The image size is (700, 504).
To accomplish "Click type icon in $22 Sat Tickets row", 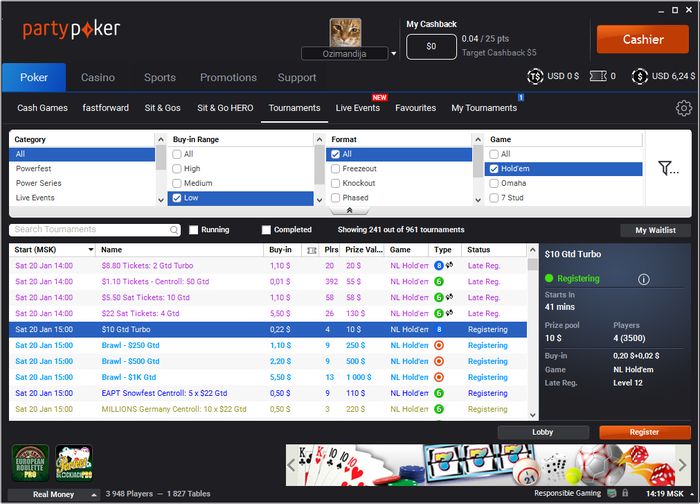I will pos(439,313).
